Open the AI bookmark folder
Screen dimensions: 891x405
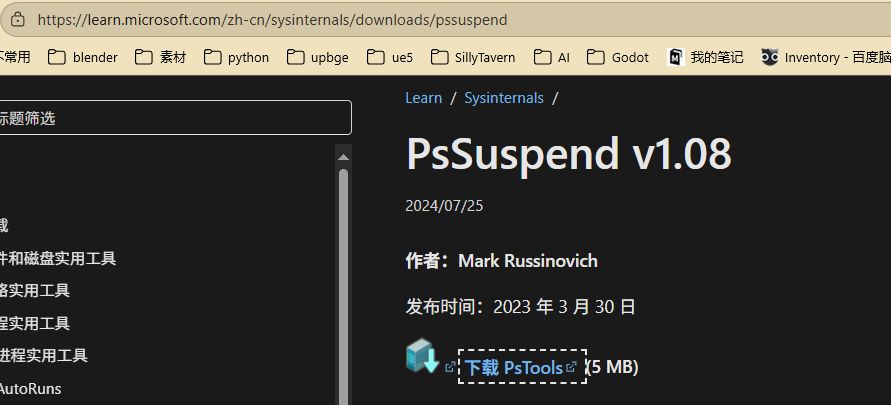pos(552,57)
